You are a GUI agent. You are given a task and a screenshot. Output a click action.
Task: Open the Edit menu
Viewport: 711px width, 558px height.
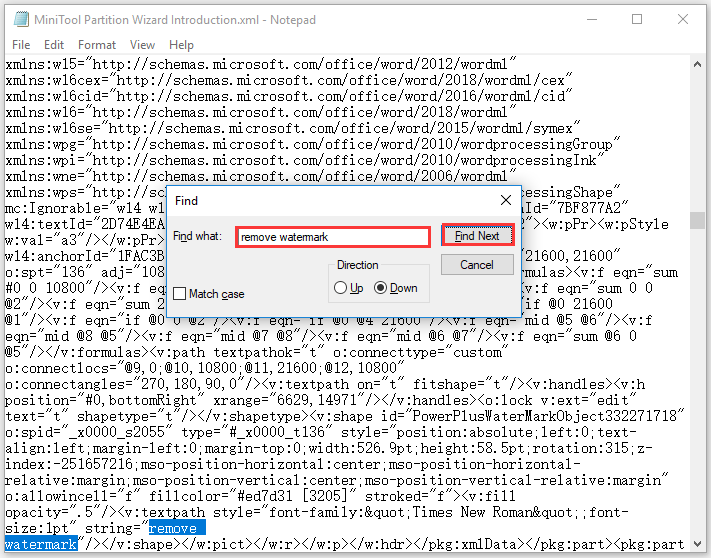tap(54, 45)
